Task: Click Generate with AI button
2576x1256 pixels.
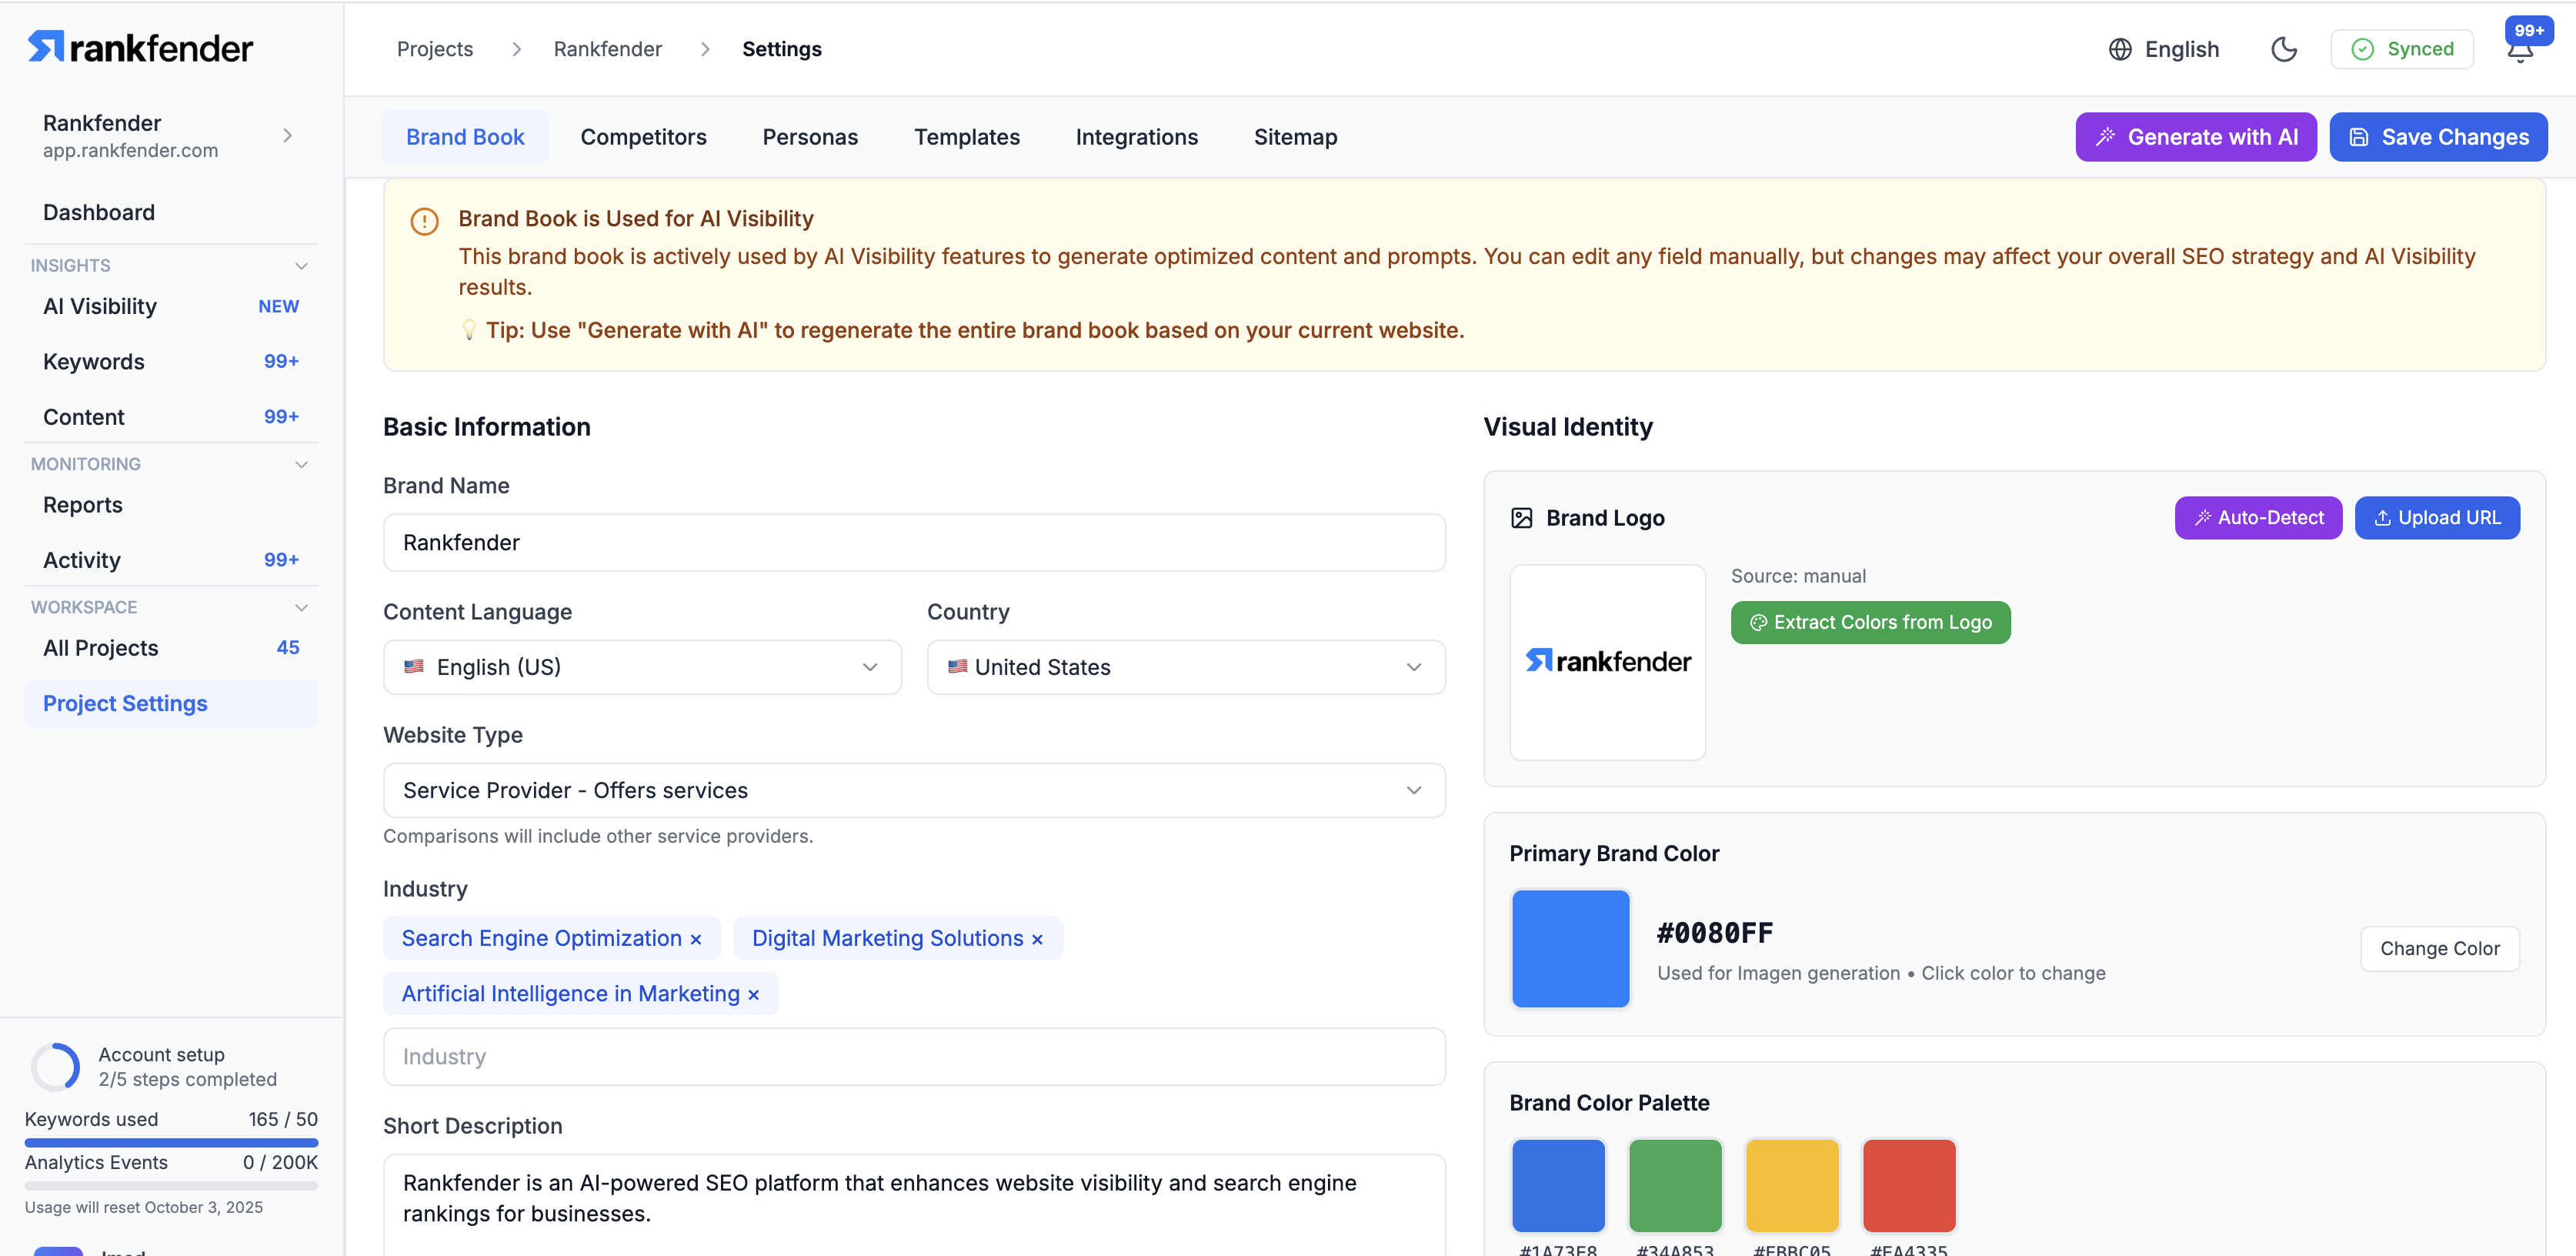Action: point(2195,137)
